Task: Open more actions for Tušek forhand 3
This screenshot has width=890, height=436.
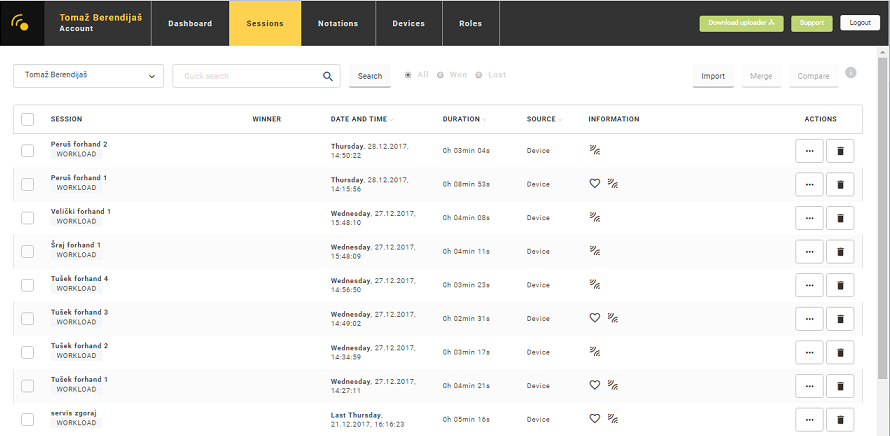Action: pos(809,318)
